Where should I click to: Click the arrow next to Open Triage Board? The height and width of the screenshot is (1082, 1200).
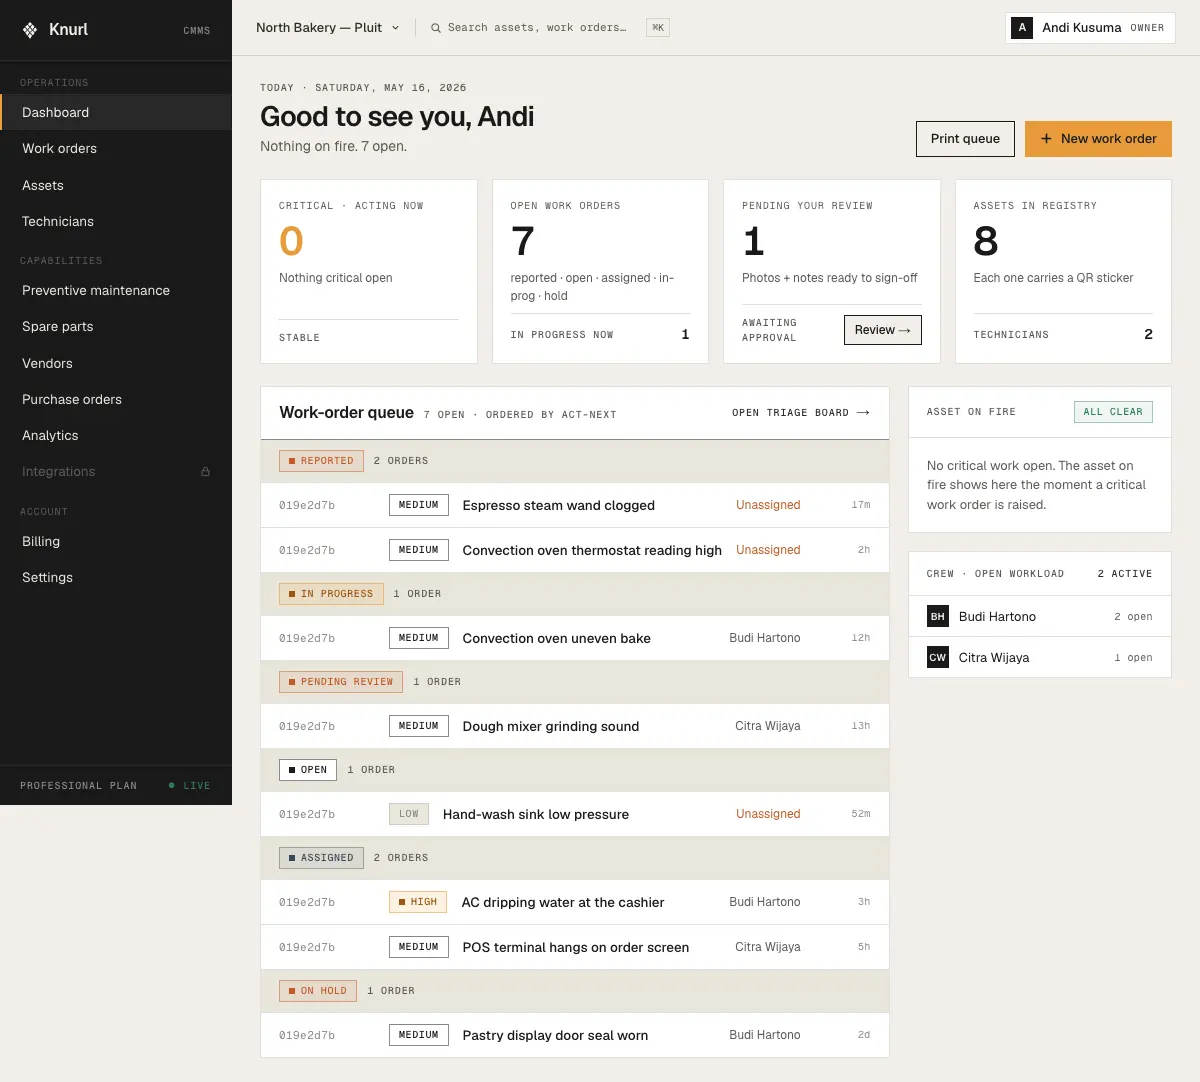(863, 413)
